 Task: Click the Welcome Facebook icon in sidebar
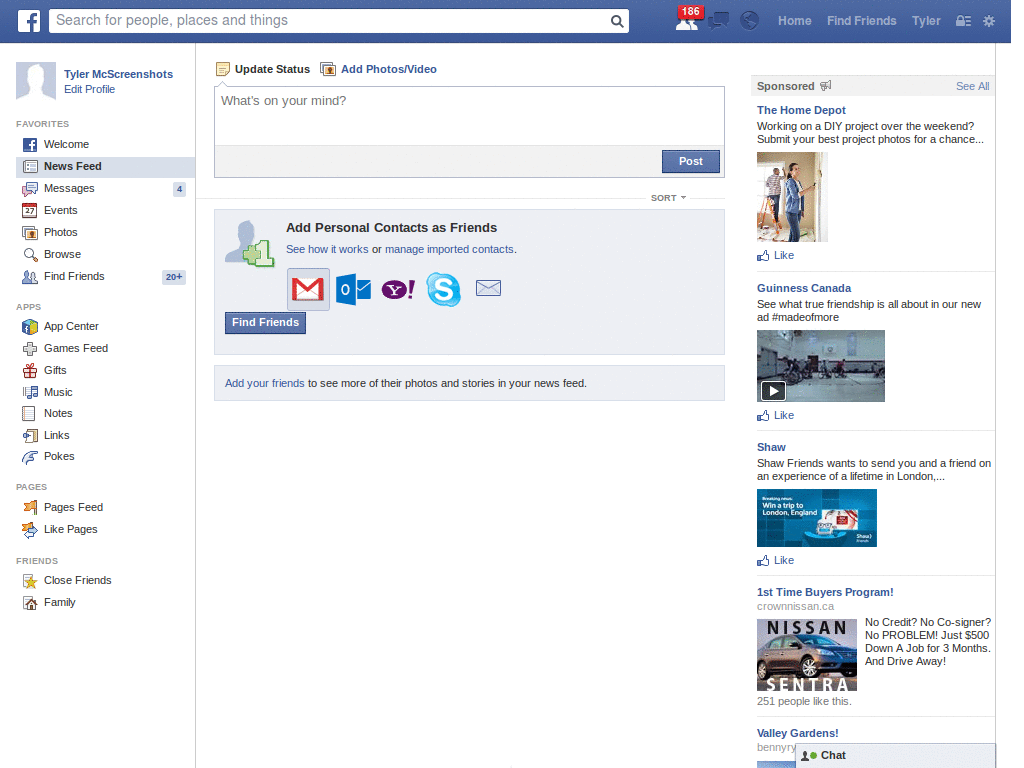click(x=29, y=144)
